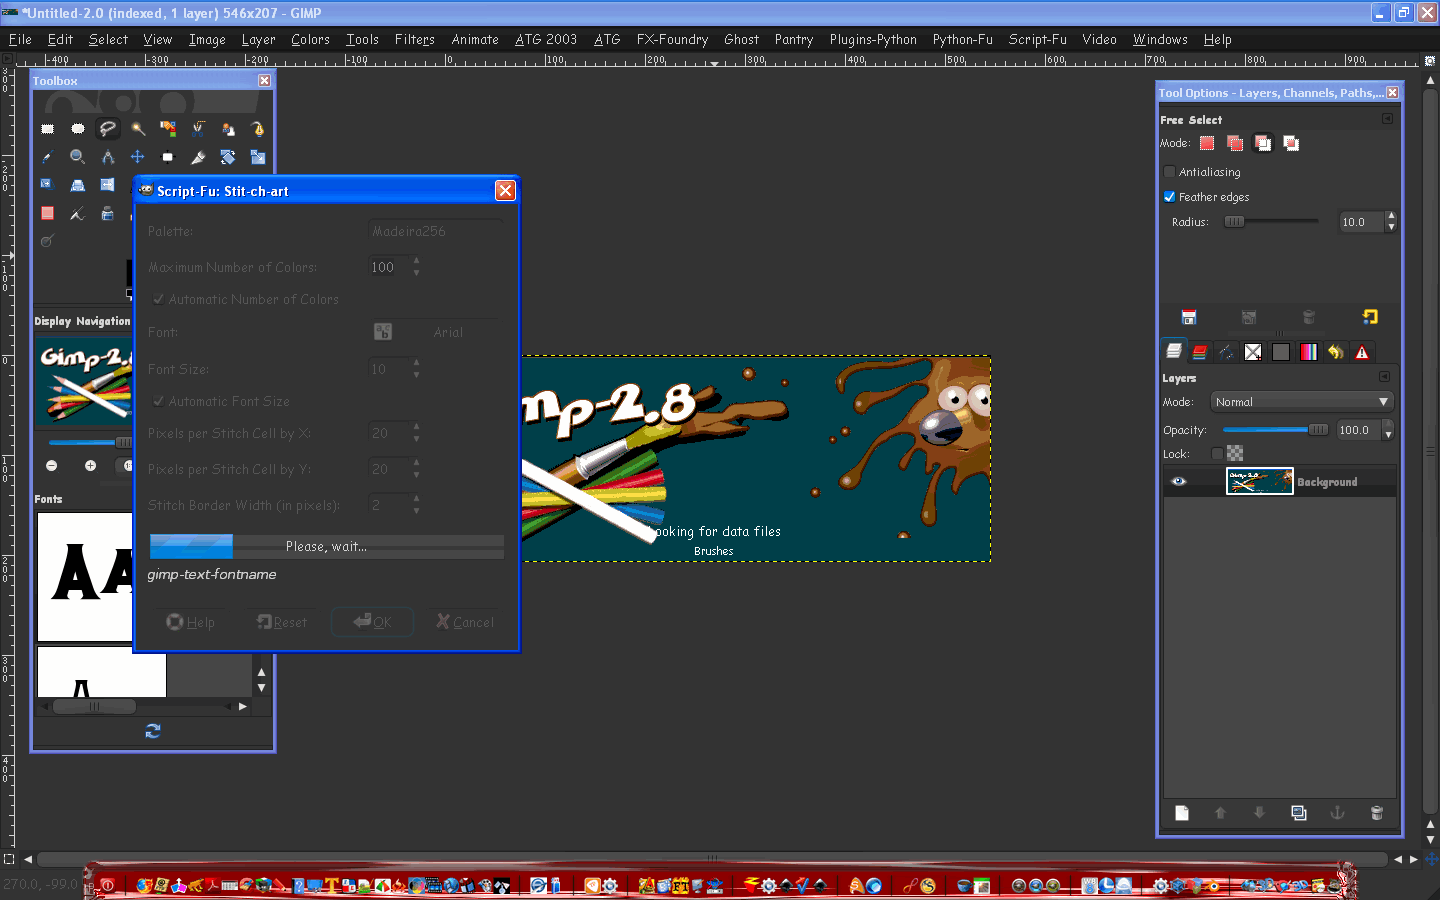Reset tool options to default values

click(1370, 317)
